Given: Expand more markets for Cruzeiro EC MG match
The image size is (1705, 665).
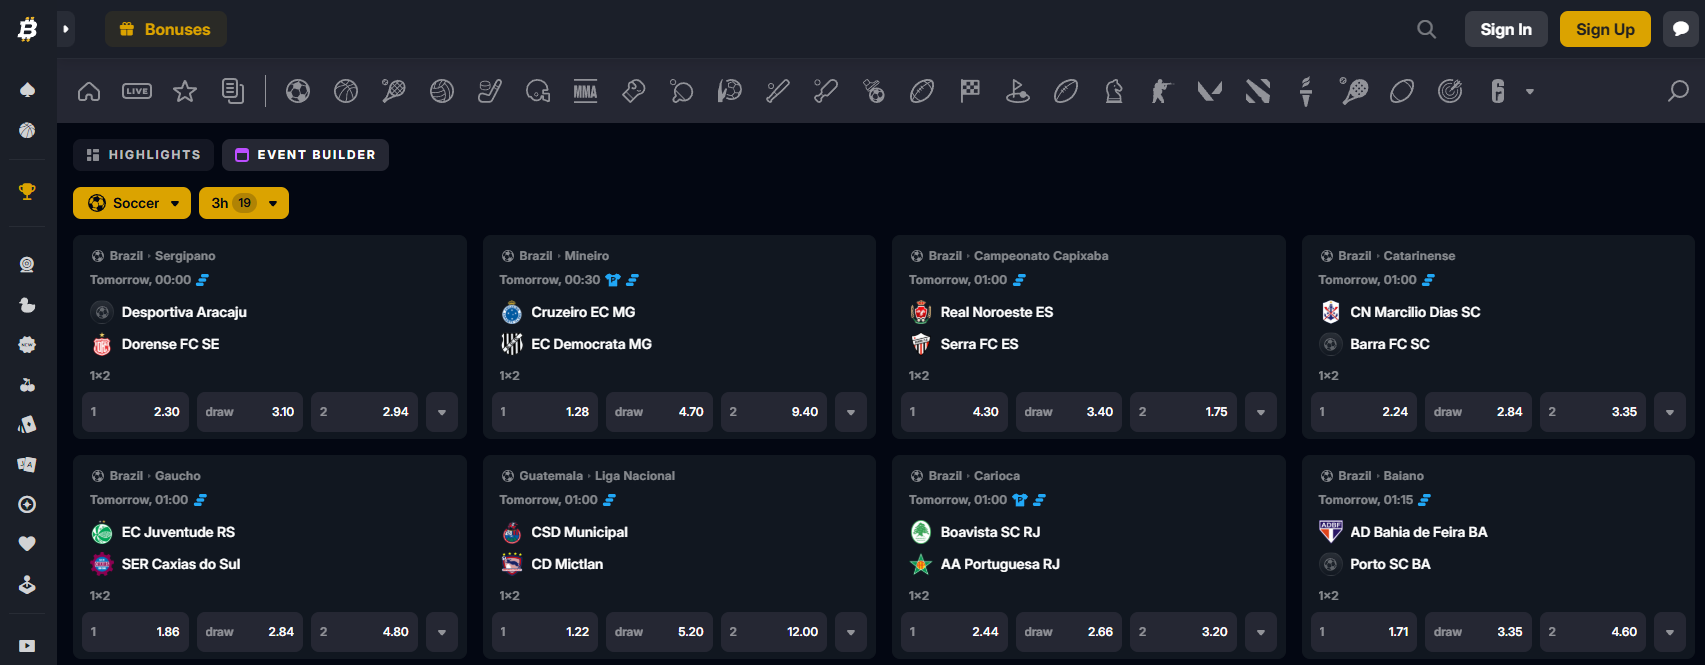Looking at the screenshot, I should click(851, 412).
